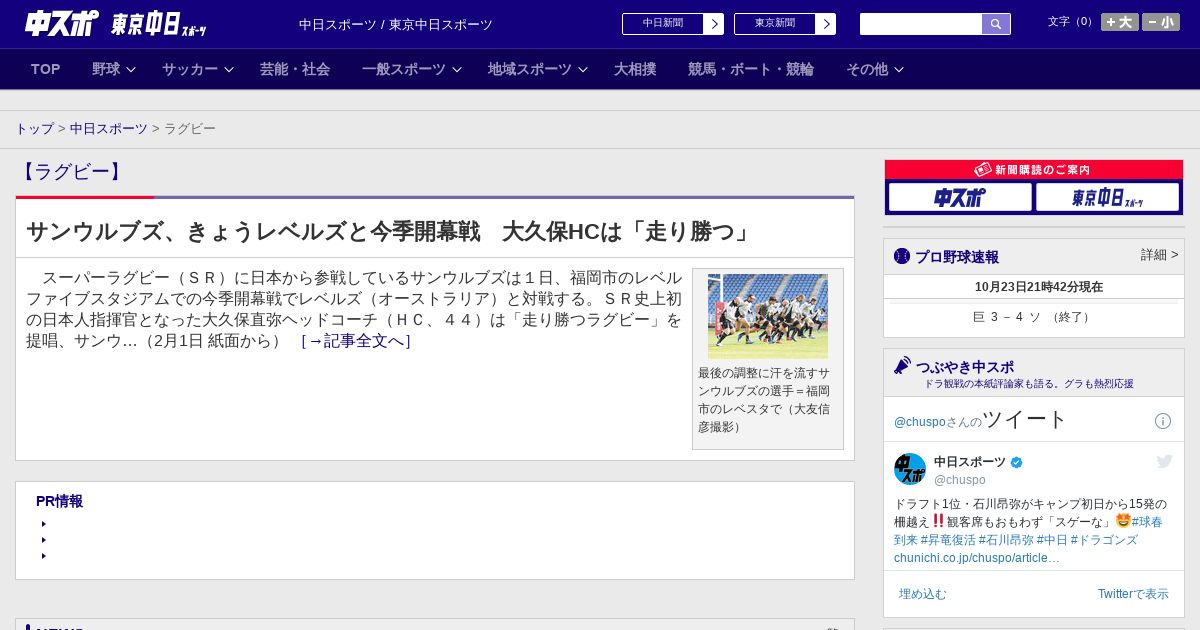Click Twitter info circle icon

tap(1163, 421)
